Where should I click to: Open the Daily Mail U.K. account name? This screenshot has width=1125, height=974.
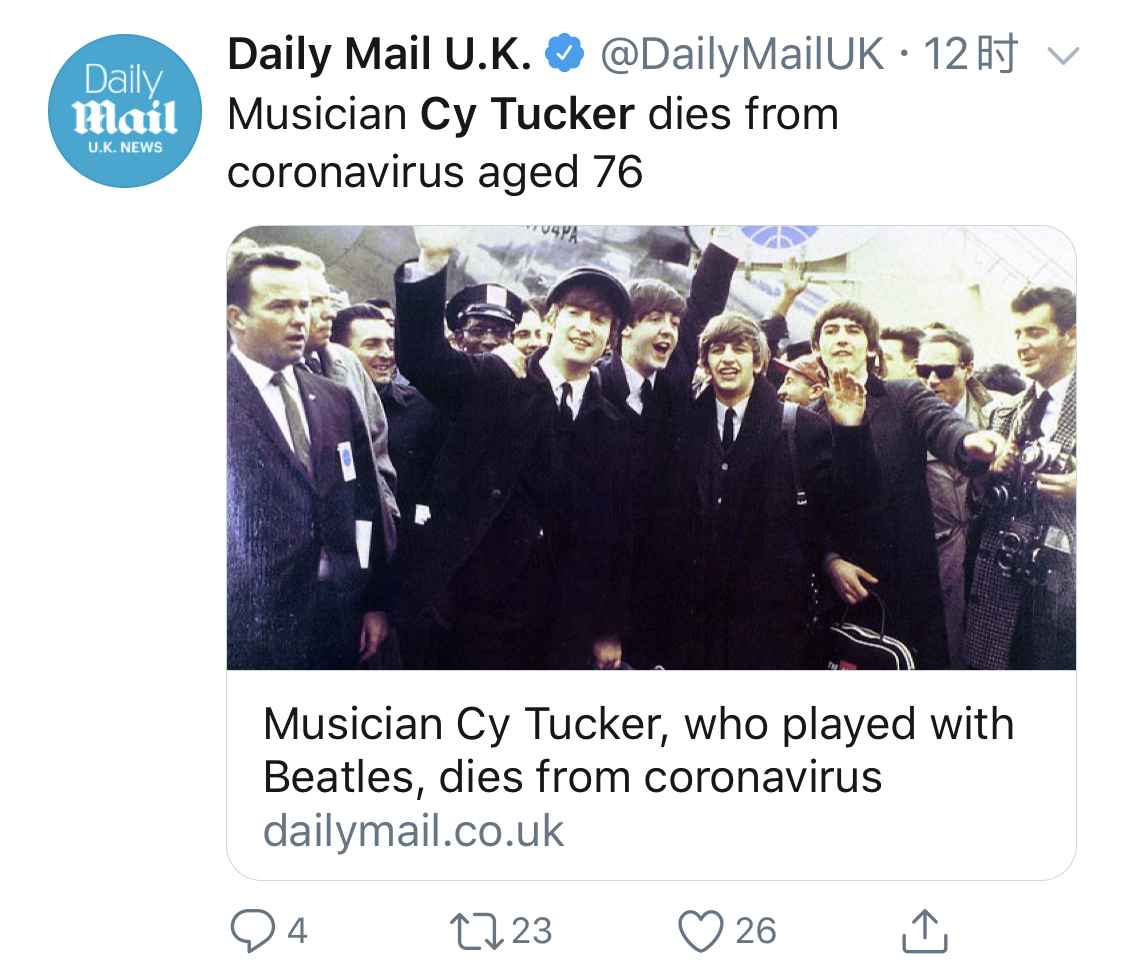(x=379, y=56)
